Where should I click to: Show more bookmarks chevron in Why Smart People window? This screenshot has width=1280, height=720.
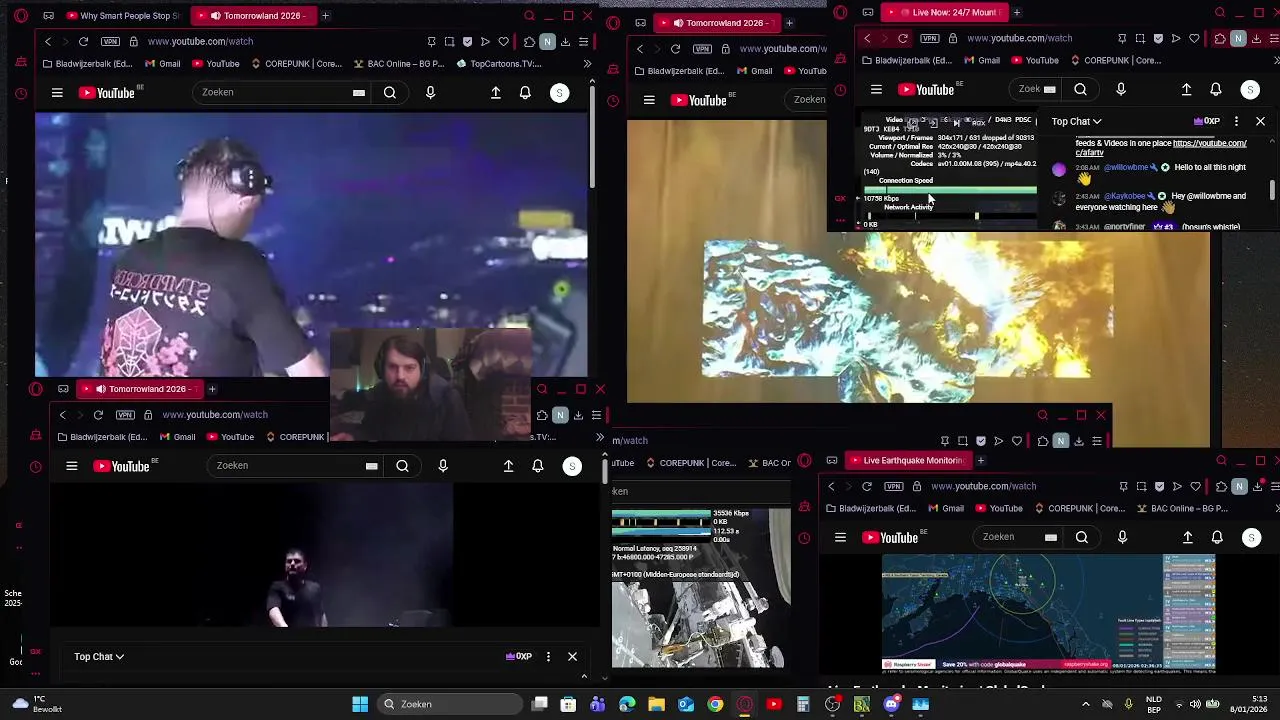[x=587, y=64]
